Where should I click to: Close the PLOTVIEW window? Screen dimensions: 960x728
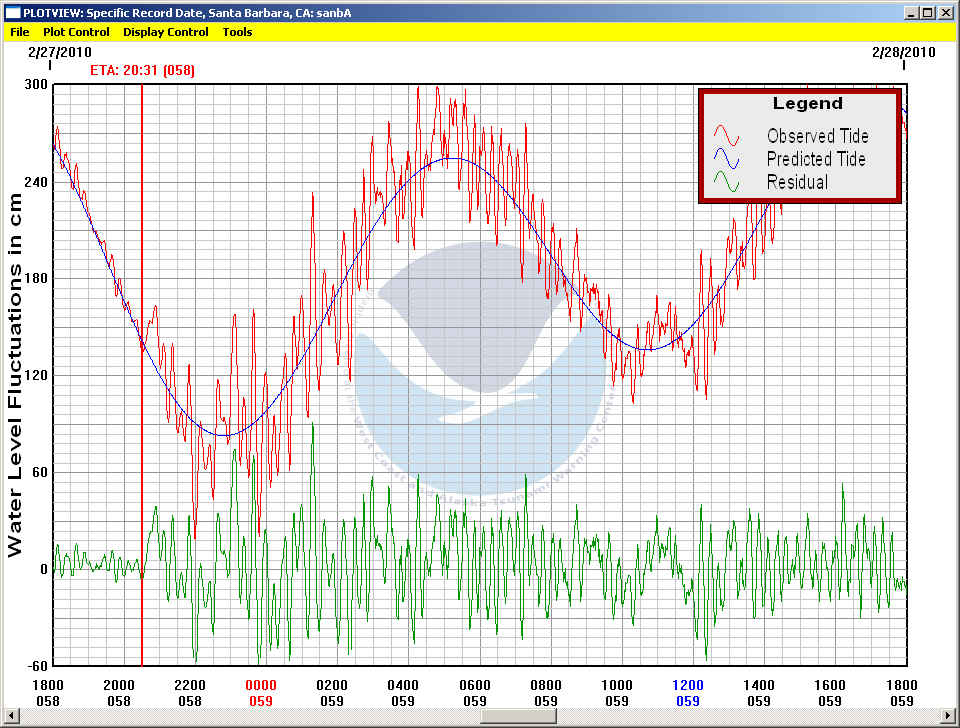click(x=944, y=13)
